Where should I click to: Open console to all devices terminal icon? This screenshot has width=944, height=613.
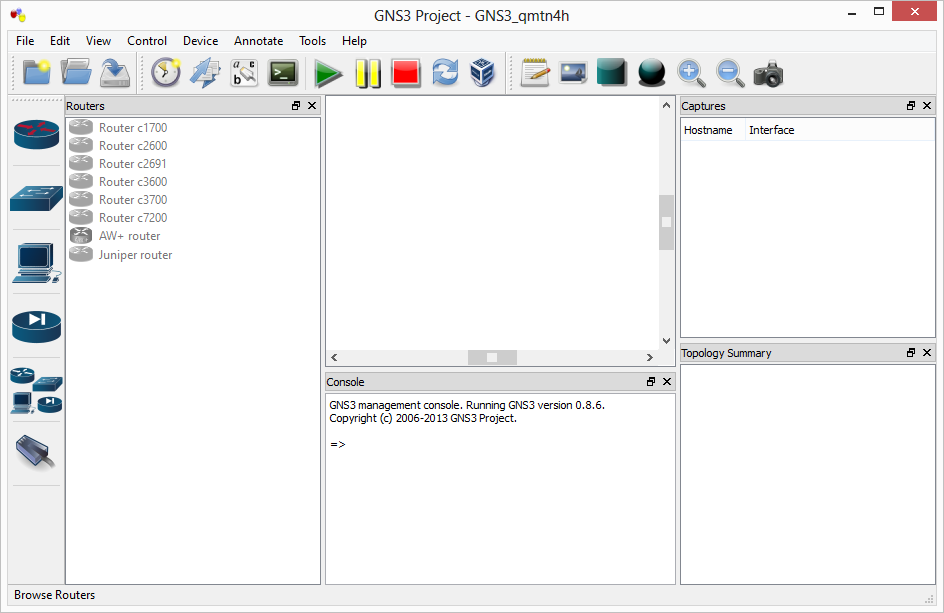[x=283, y=73]
